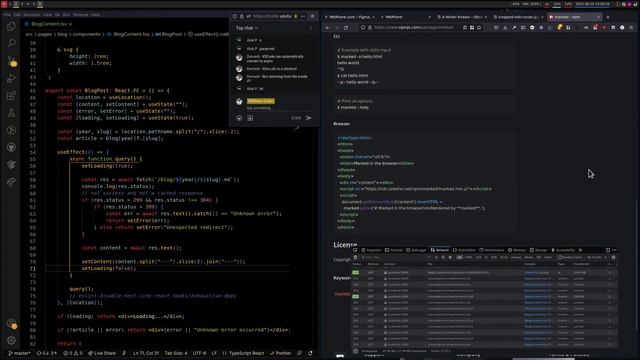Expand the components breadcrumb segment

point(87,34)
